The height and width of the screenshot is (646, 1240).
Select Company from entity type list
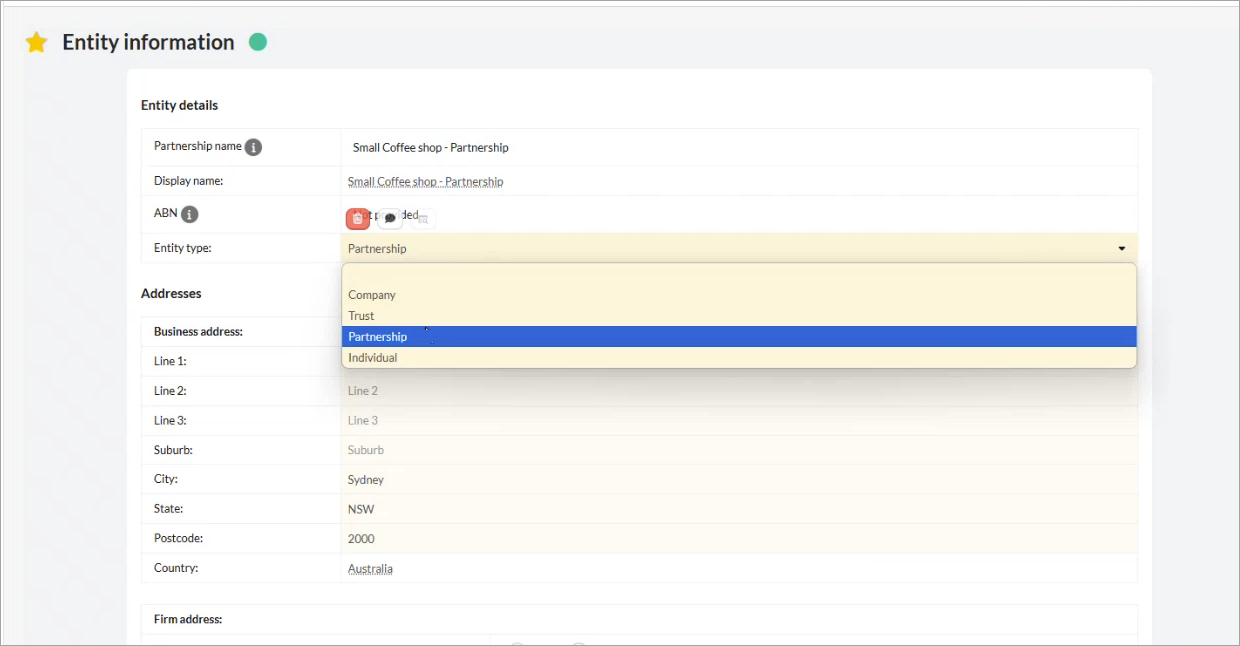[x=372, y=295]
